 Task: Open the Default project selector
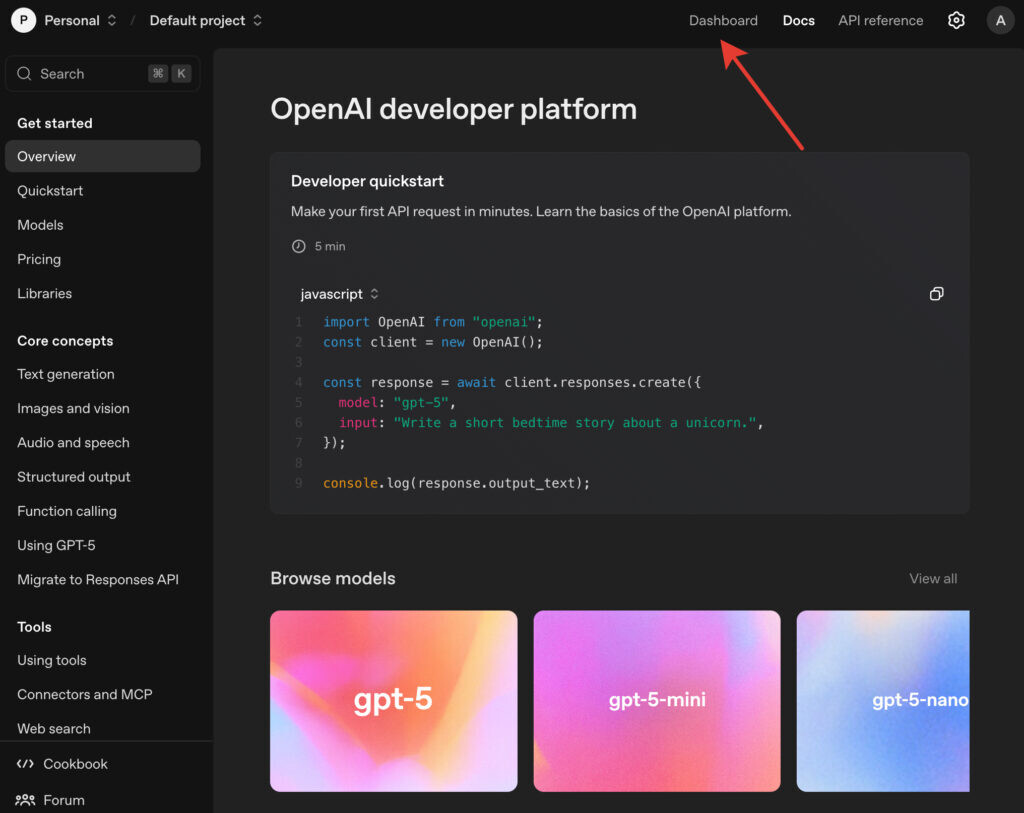[x=206, y=20]
